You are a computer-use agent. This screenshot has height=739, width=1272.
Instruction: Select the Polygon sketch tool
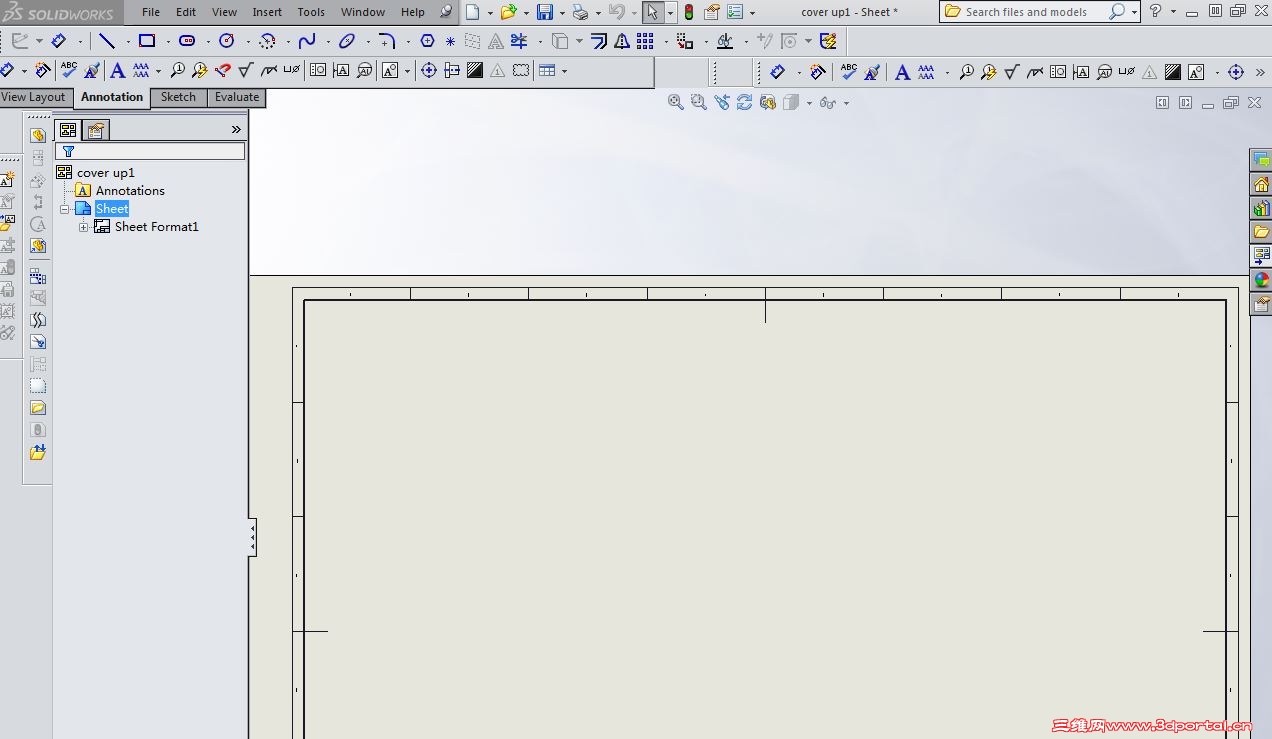427,41
